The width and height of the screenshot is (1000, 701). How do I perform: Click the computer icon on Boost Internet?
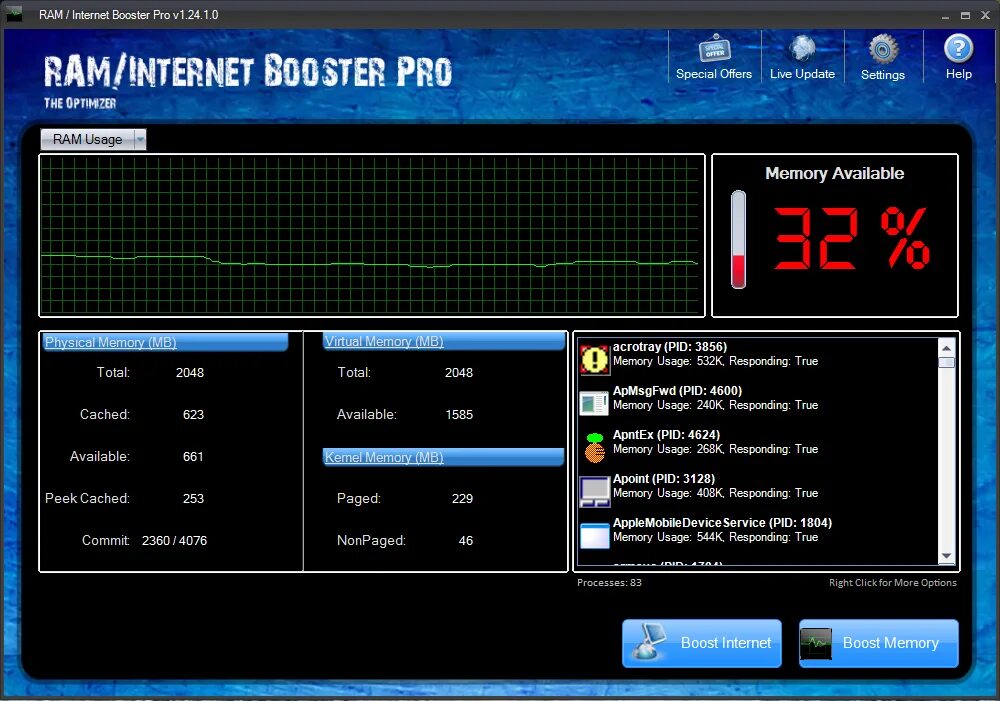[649, 642]
